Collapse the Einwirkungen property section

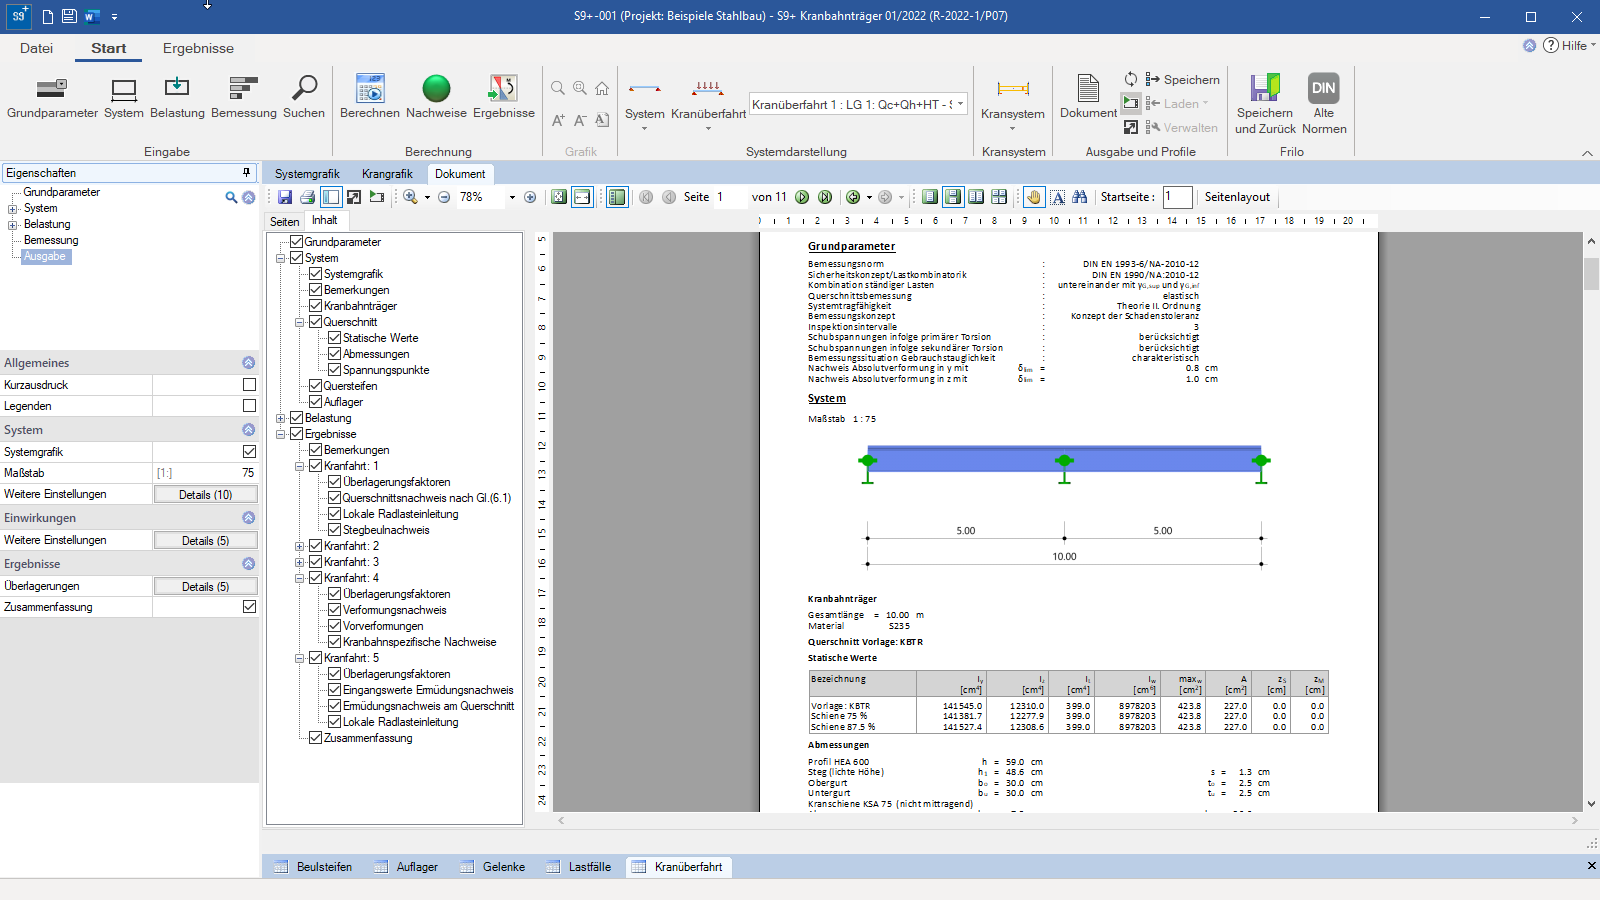248,518
